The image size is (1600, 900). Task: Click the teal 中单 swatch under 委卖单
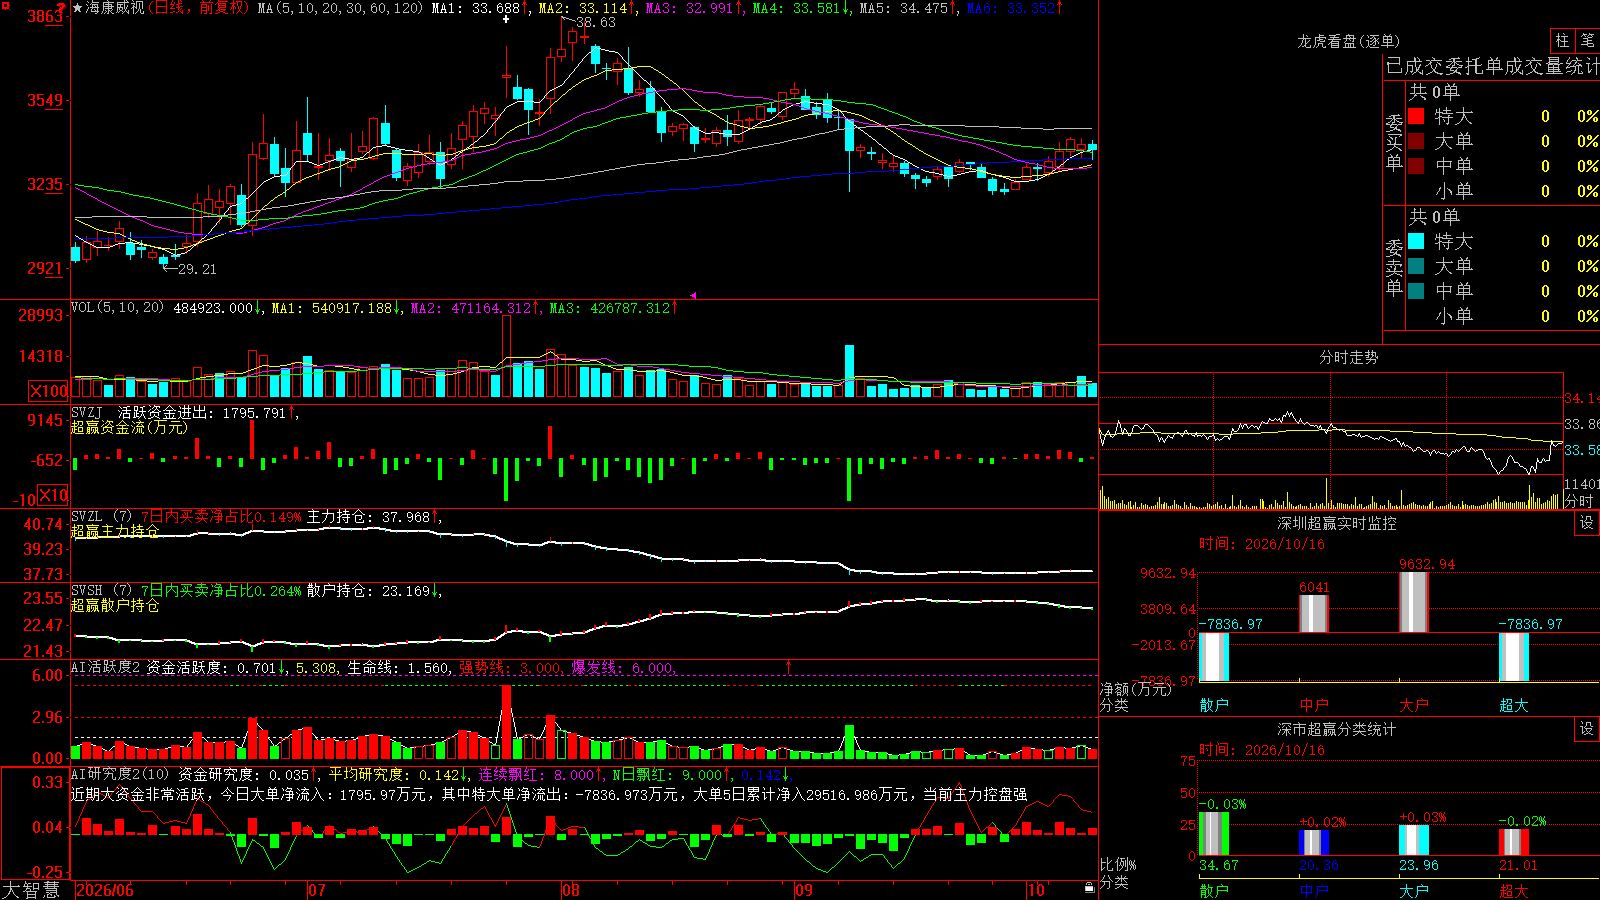1416,291
